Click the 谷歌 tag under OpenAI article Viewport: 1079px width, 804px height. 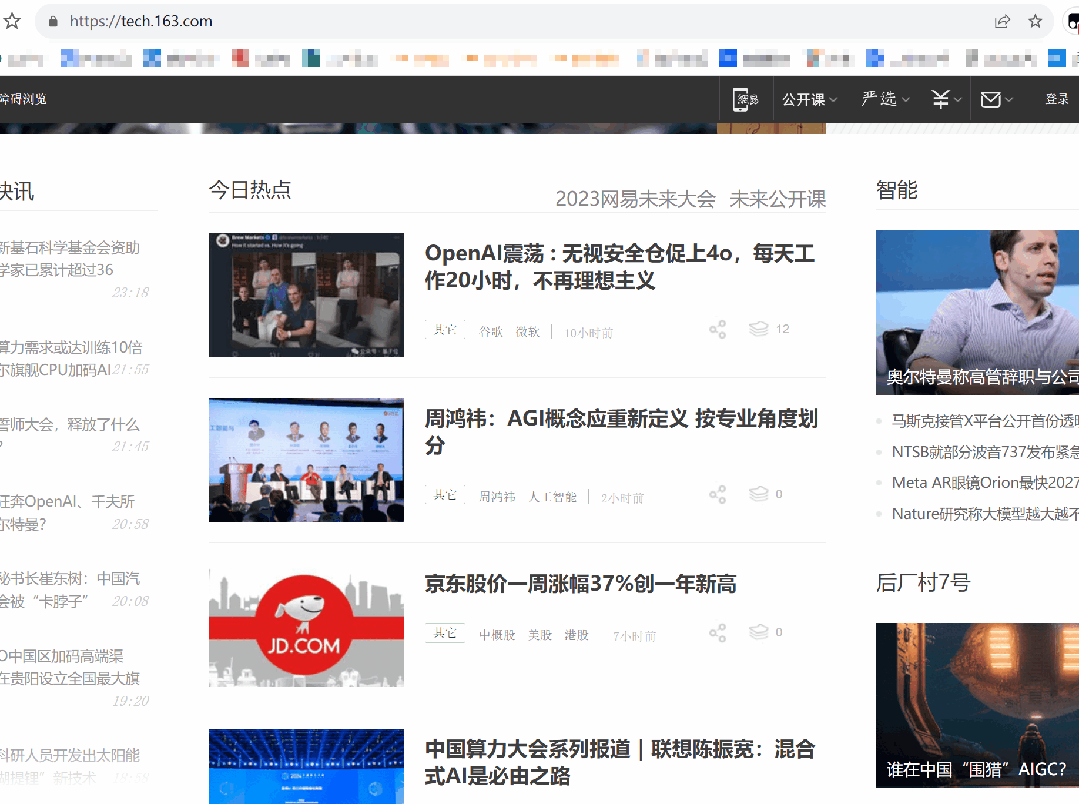click(x=491, y=332)
